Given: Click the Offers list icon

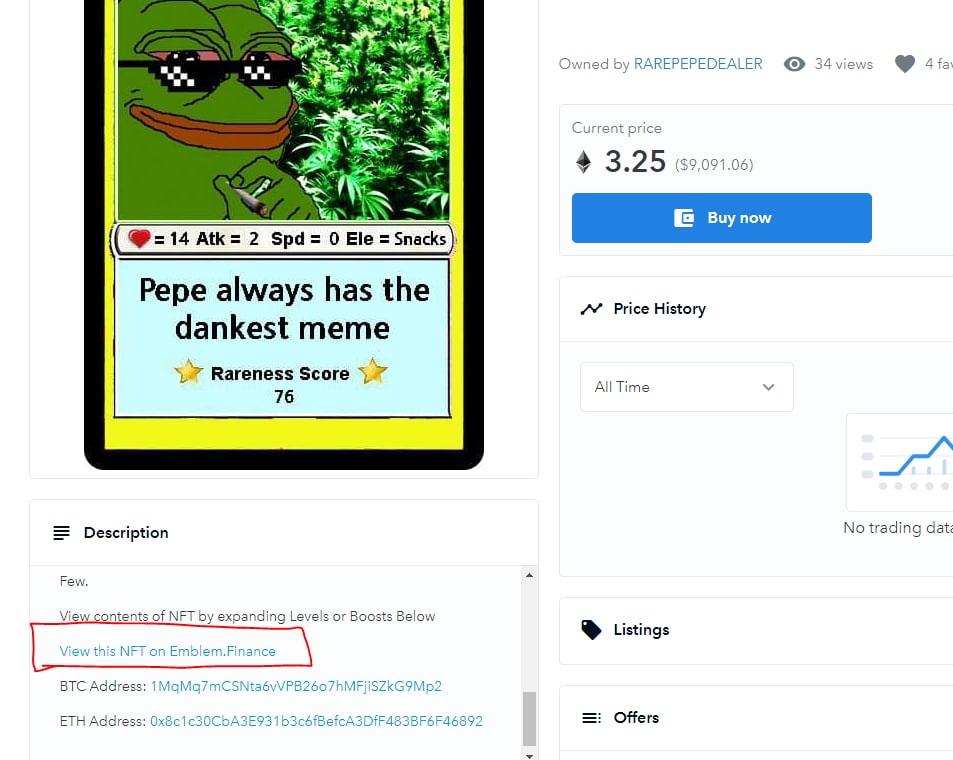Looking at the screenshot, I should (x=591, y=718).
